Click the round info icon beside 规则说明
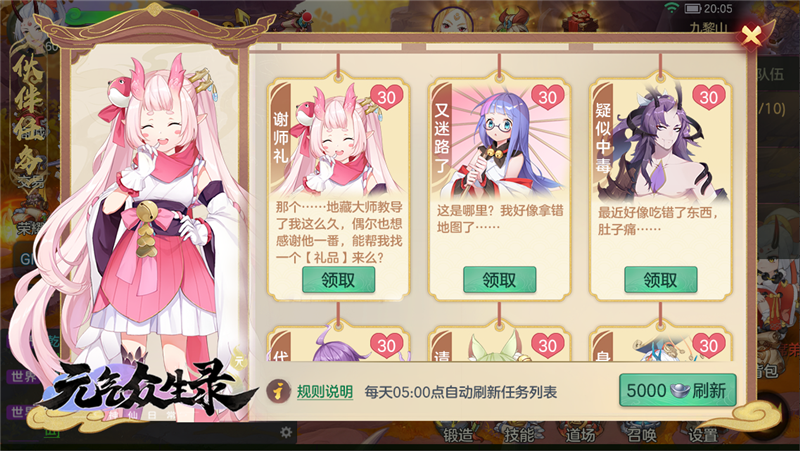Screen dimensions: 800x451 tap(279, 391)
